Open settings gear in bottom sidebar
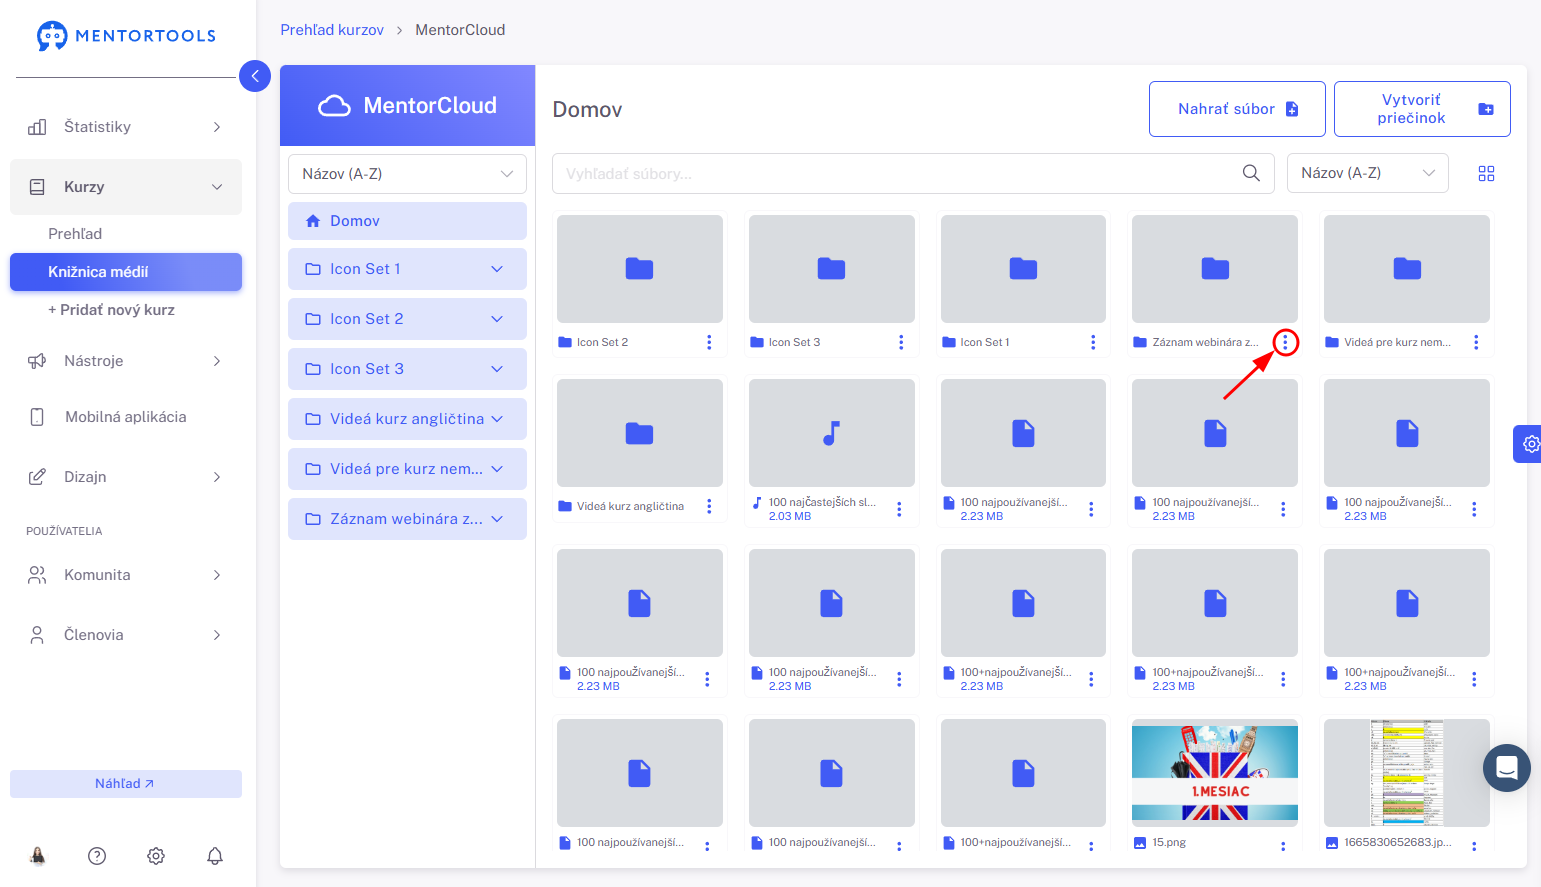1541x887 pixels. pyautogui.click(x=156, y=856)
